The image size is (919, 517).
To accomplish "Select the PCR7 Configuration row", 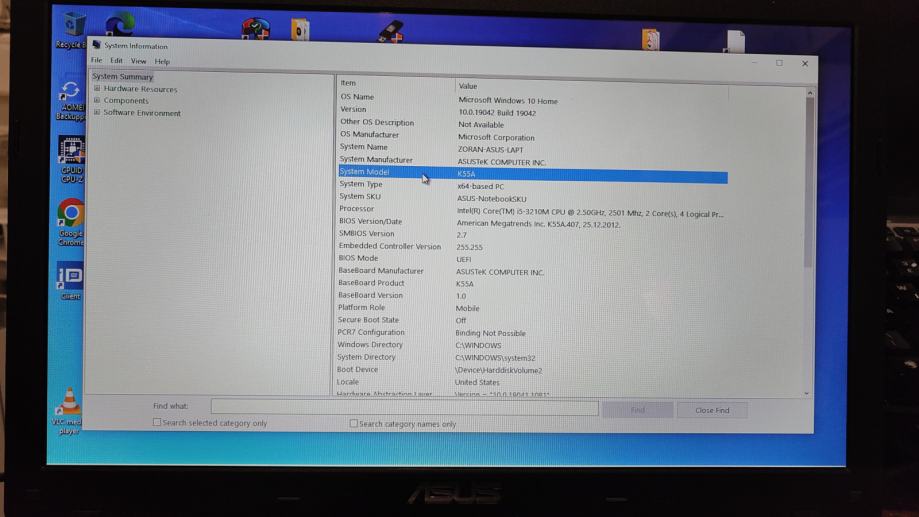I will tap(533, 332).
